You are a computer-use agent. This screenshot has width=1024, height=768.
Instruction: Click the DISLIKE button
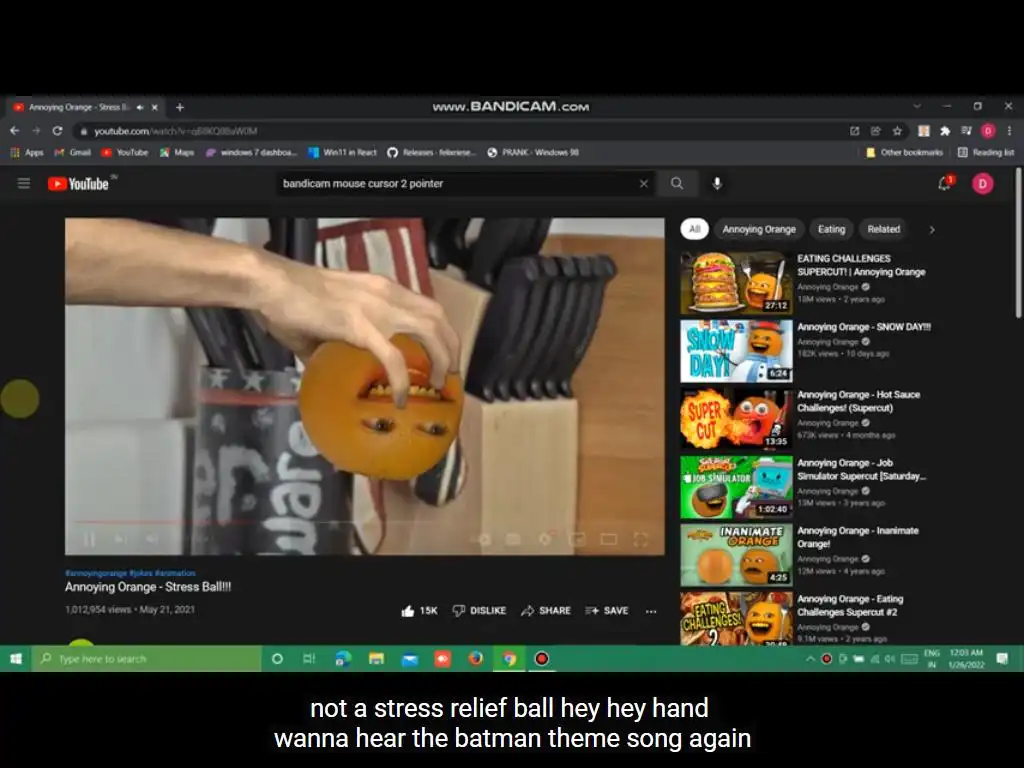pos(479,611)
